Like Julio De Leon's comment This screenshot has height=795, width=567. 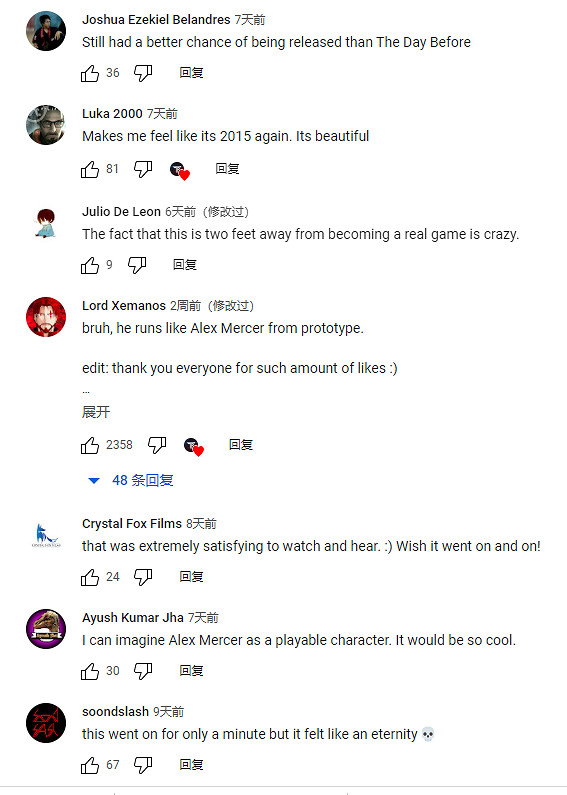90,265
